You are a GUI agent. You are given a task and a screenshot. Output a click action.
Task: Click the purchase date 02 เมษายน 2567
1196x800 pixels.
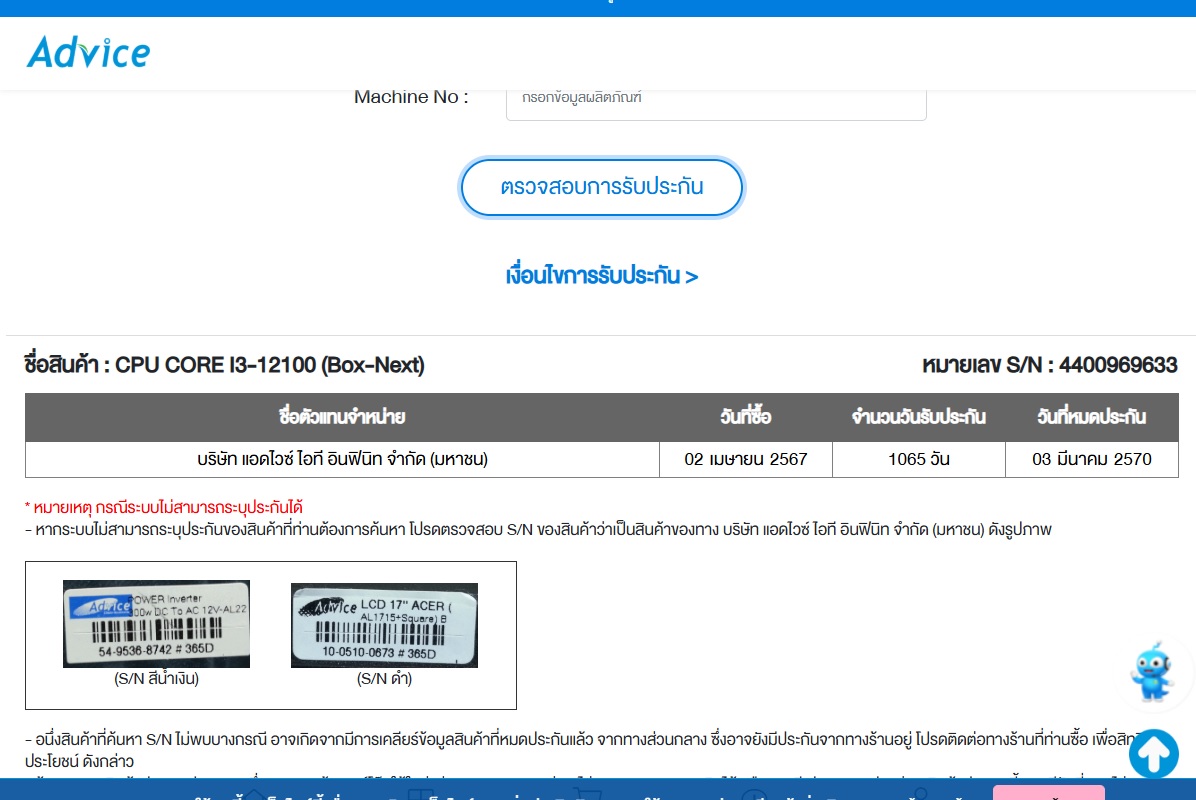tap(746, 459)
